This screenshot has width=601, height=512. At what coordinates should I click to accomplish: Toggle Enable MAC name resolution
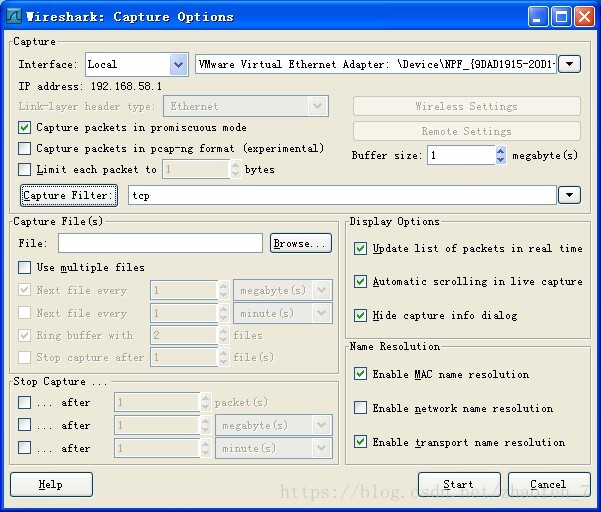[360, 374]
